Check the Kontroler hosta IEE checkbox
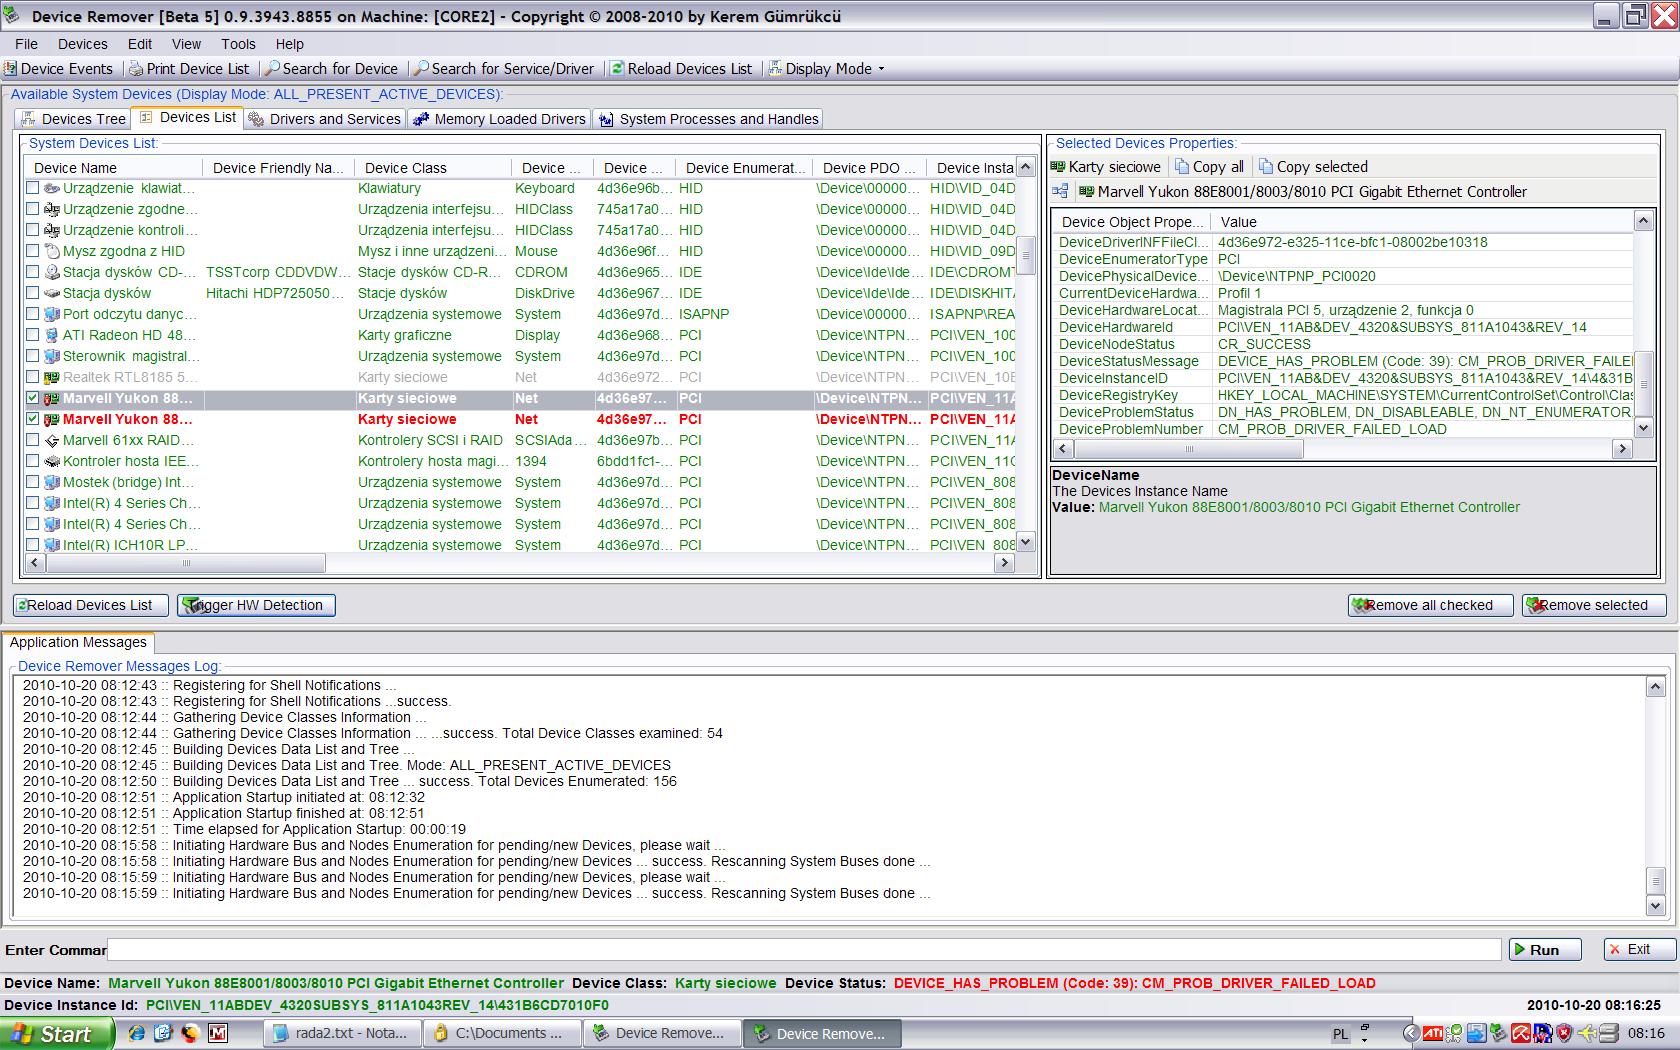Screen dimensions: 1680x1050 click(x=33, y=461)
